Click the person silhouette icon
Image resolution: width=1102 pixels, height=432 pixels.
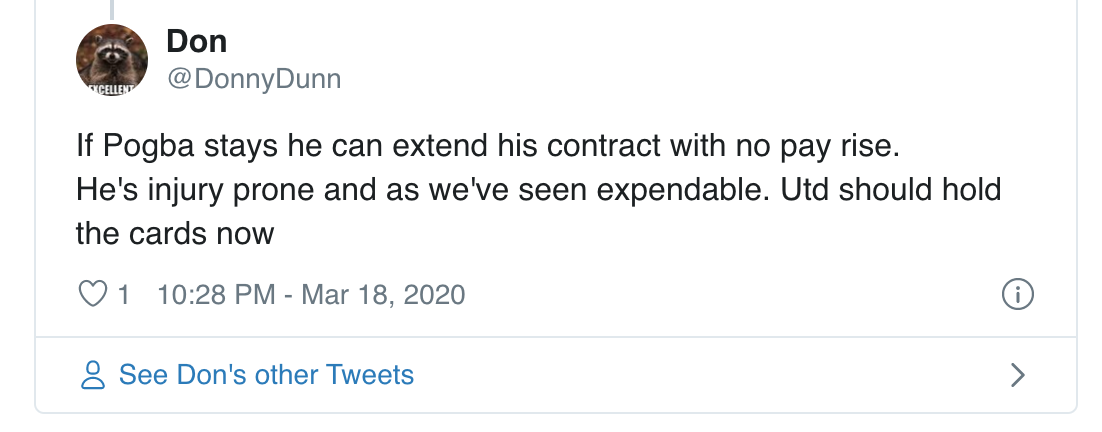(92, 375)
